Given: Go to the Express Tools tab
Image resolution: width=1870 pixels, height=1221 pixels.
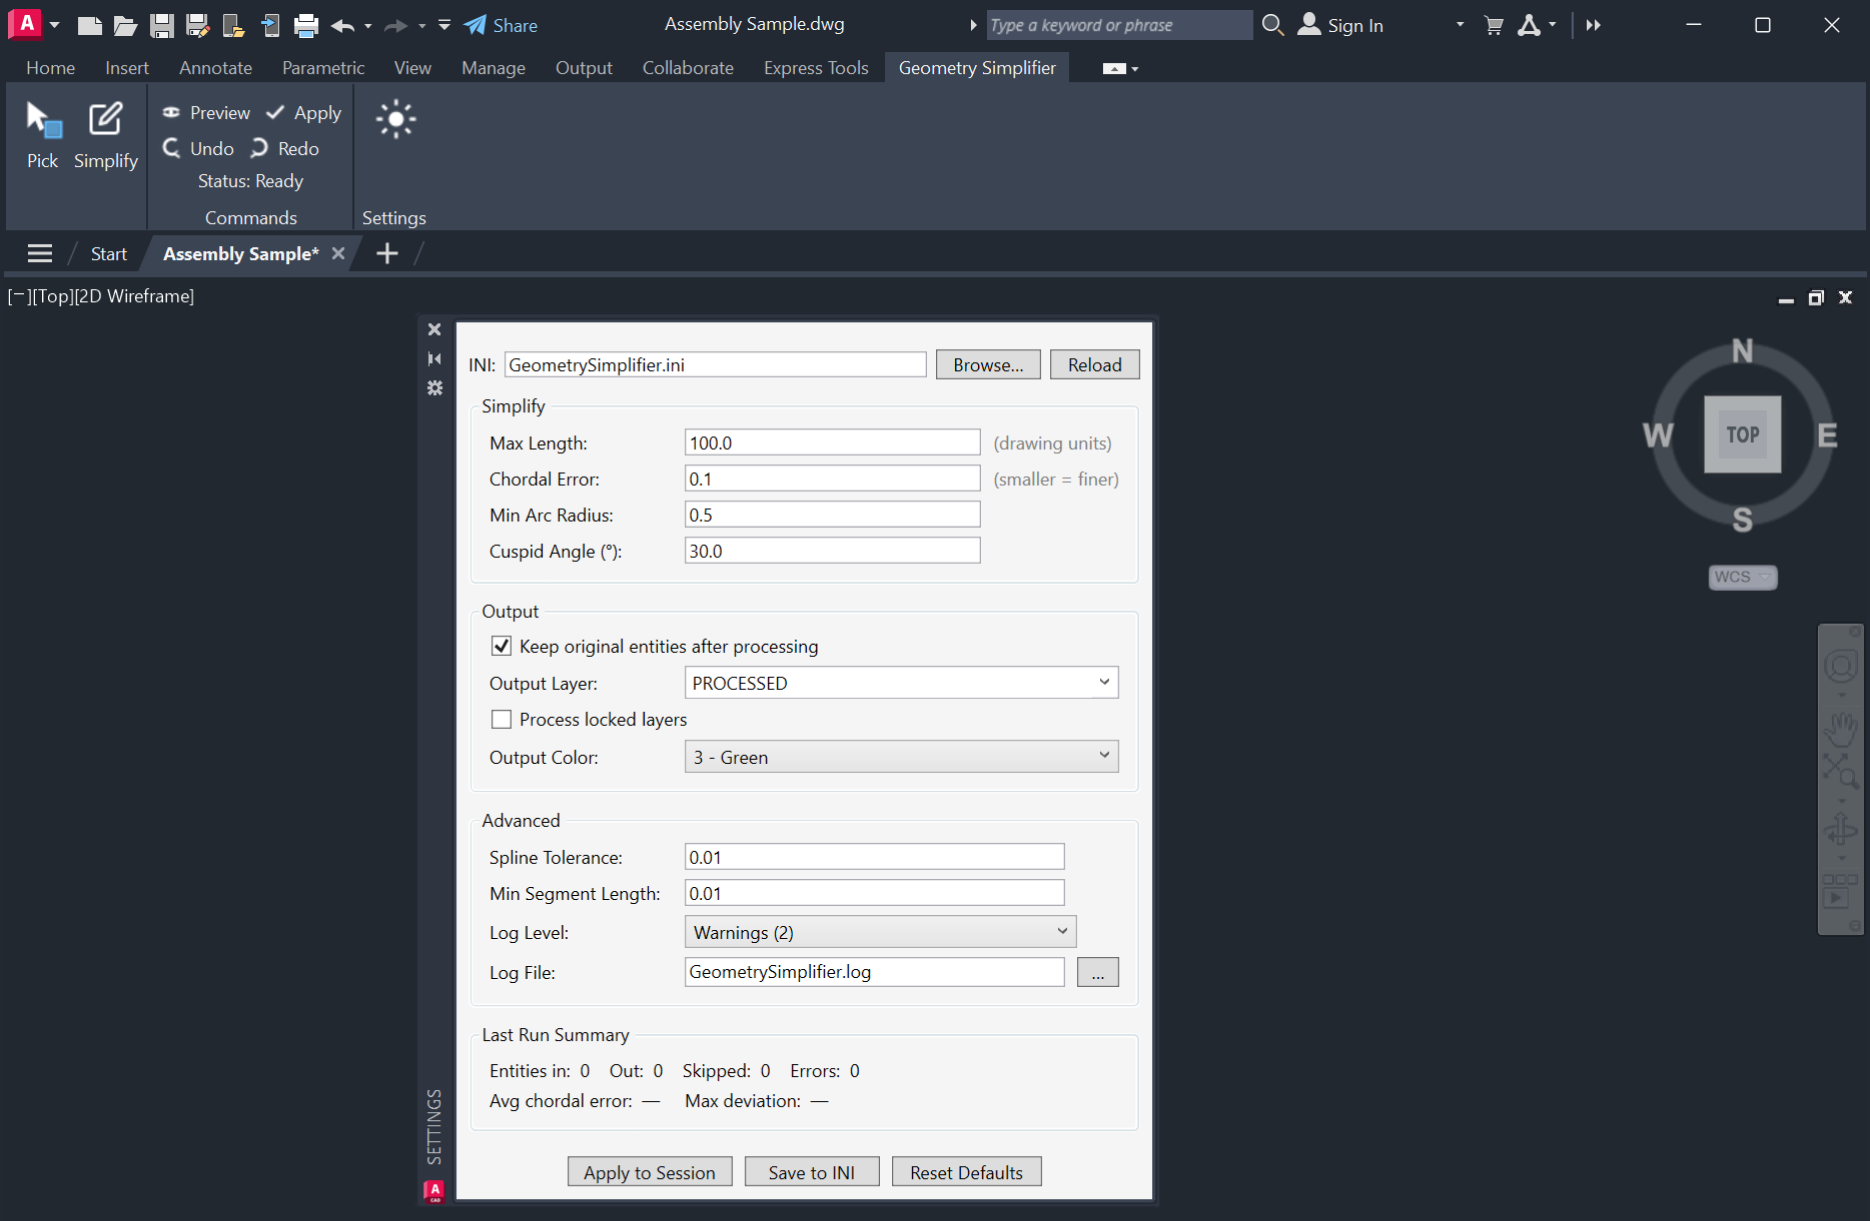Looking at the screenshot, I should pos(816,68).
